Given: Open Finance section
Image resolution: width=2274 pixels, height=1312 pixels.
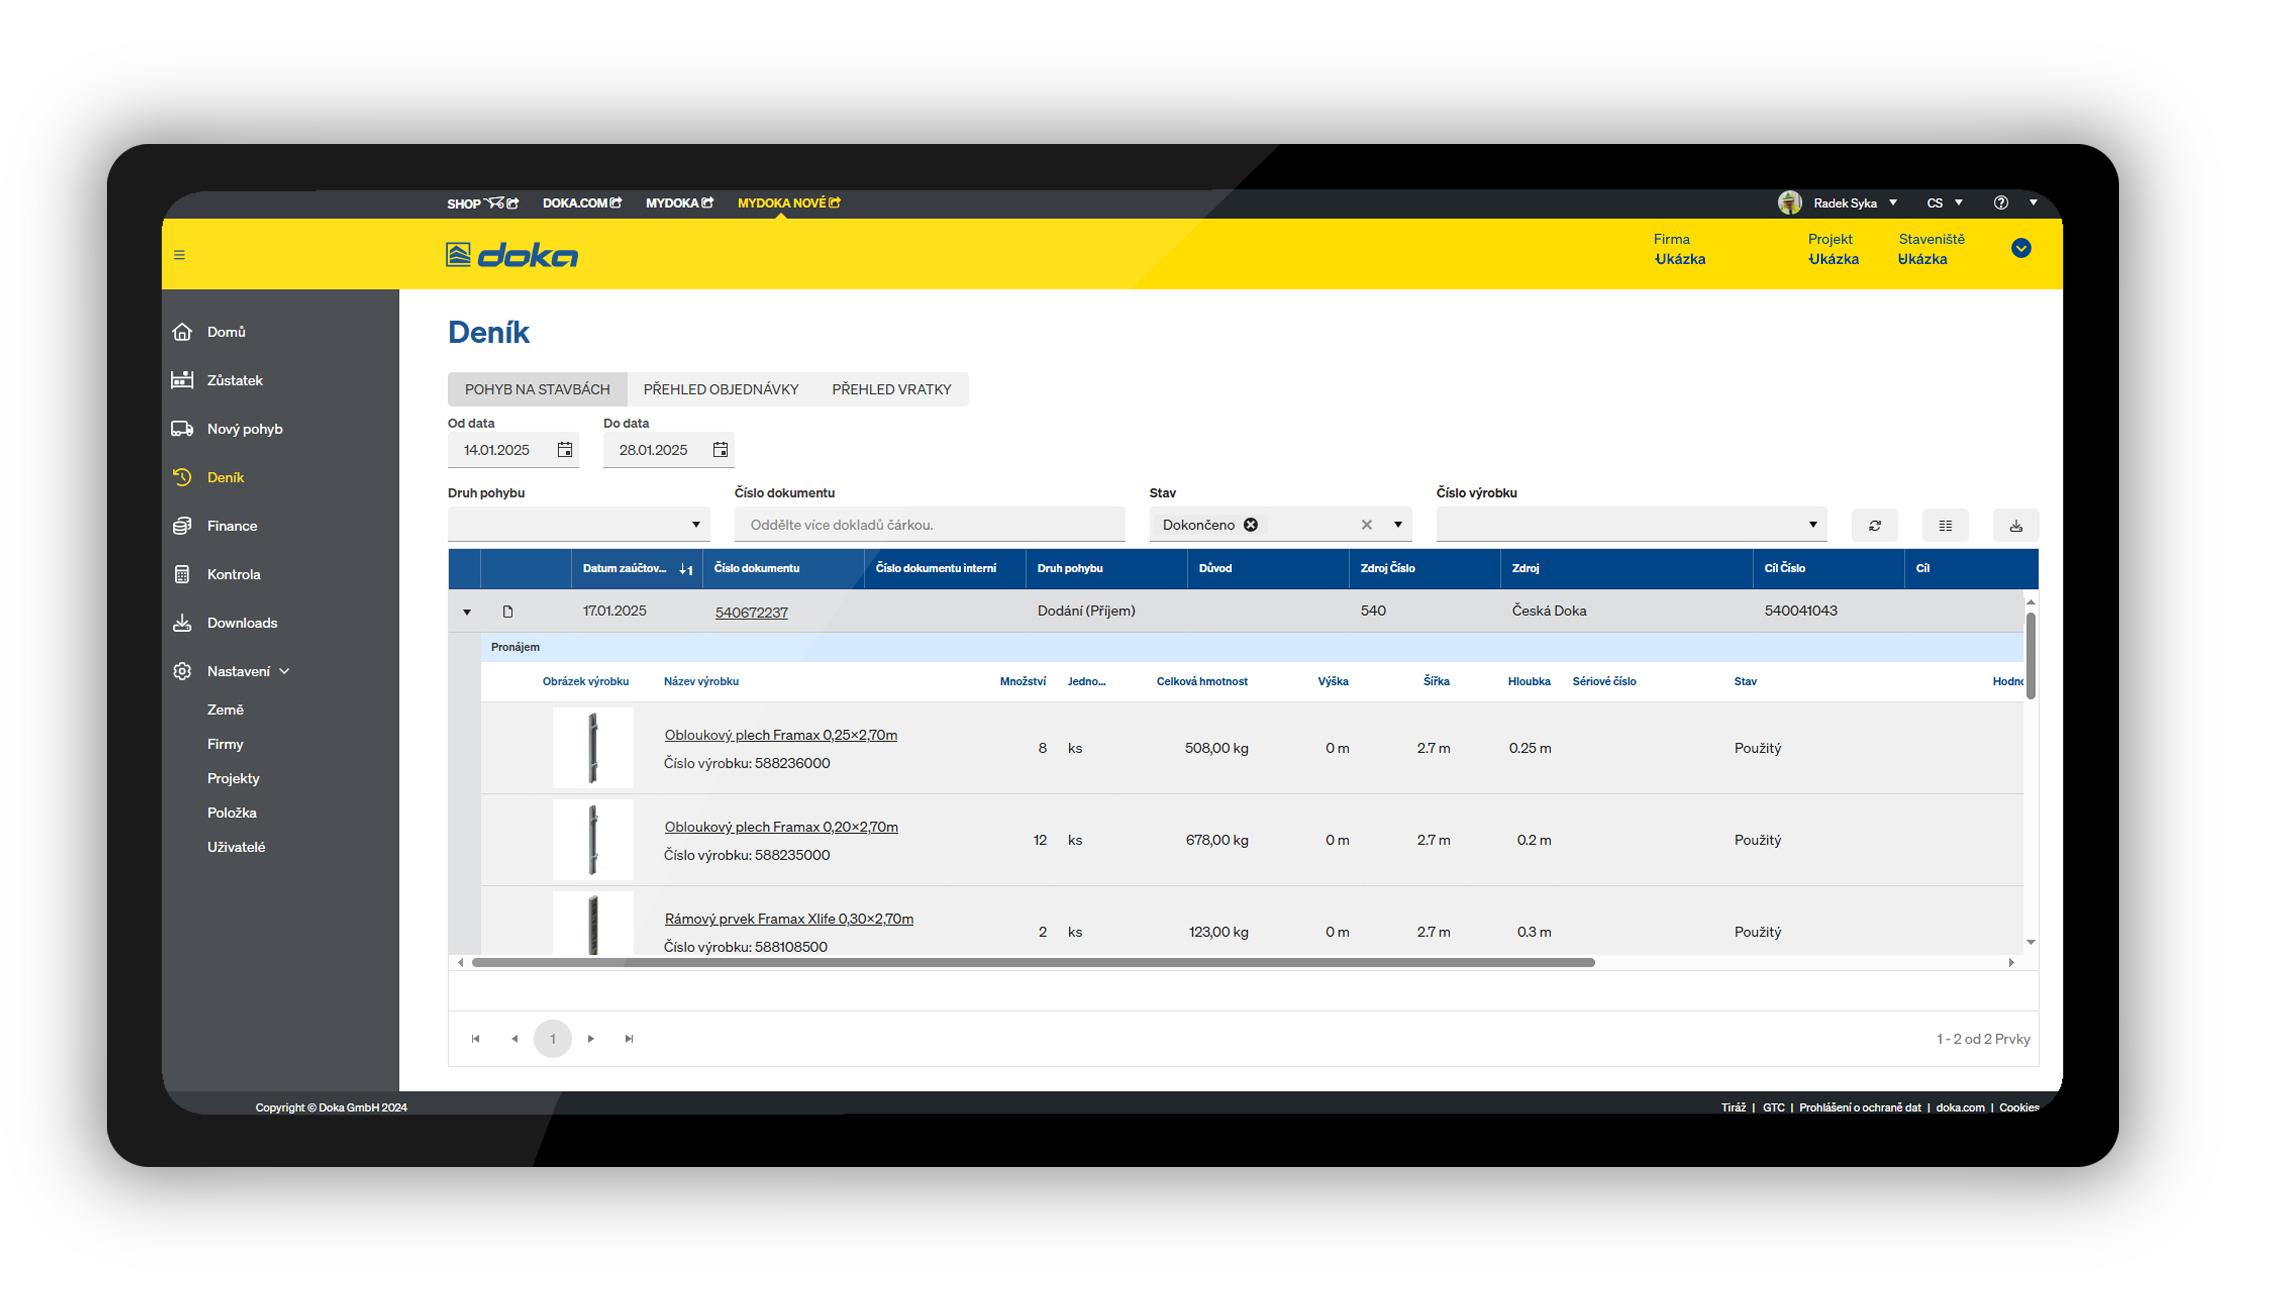Looking at the screenshot, I should coord(231,526).
